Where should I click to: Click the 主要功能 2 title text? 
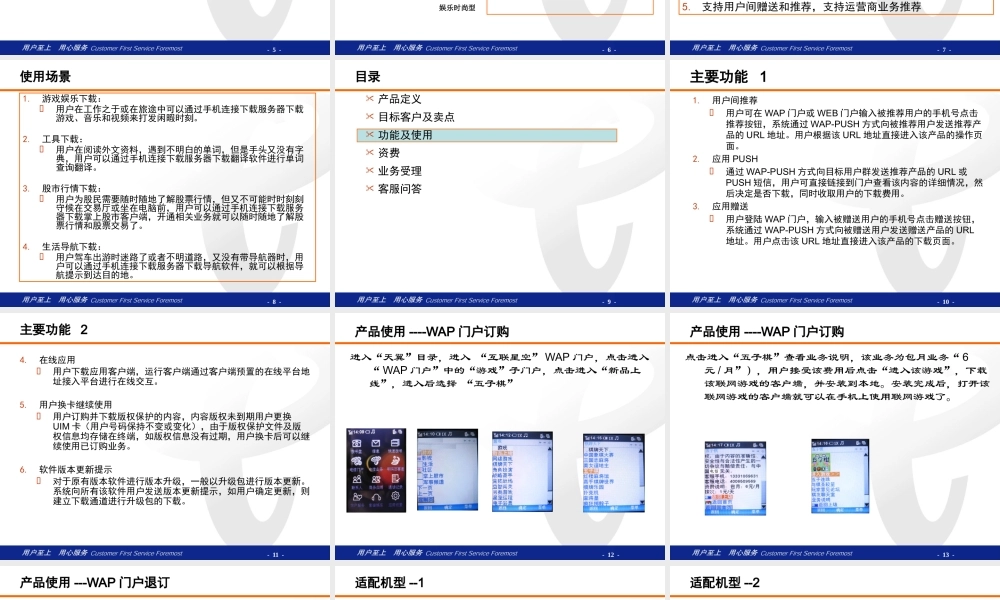(54, 330)
